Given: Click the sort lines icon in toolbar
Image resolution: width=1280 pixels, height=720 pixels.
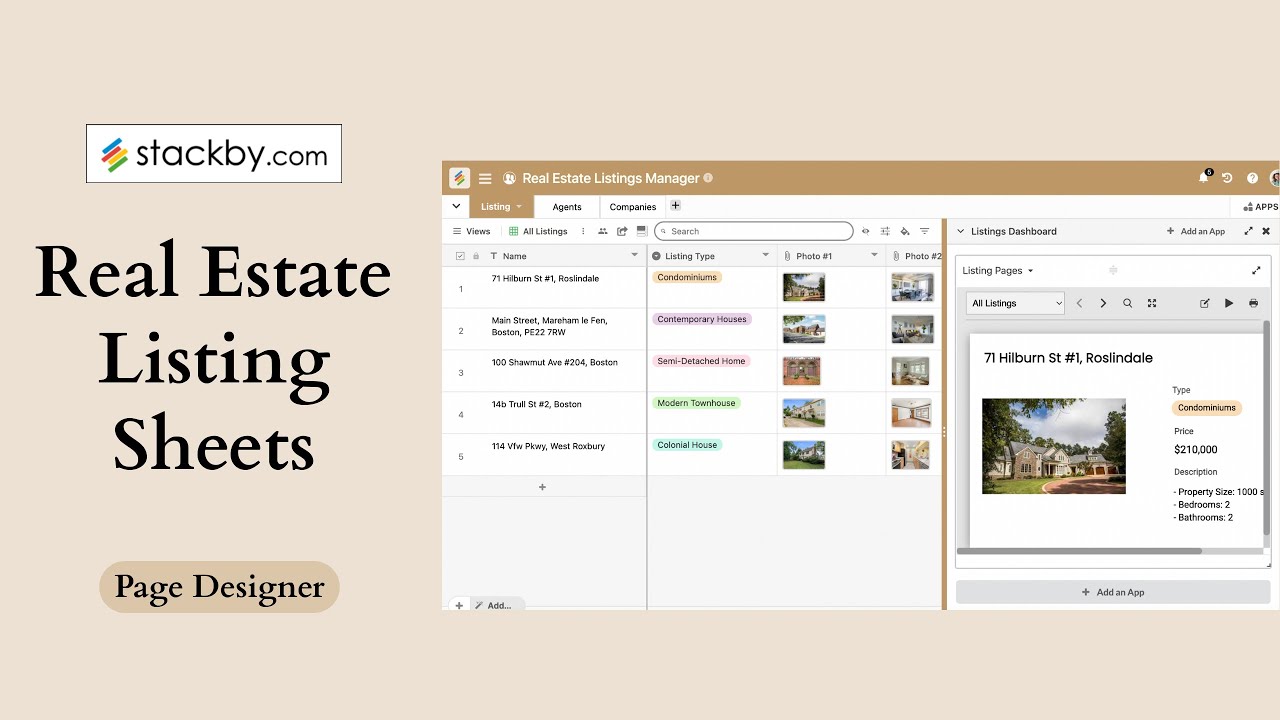Looking at the screenshot, I should 925,231.
